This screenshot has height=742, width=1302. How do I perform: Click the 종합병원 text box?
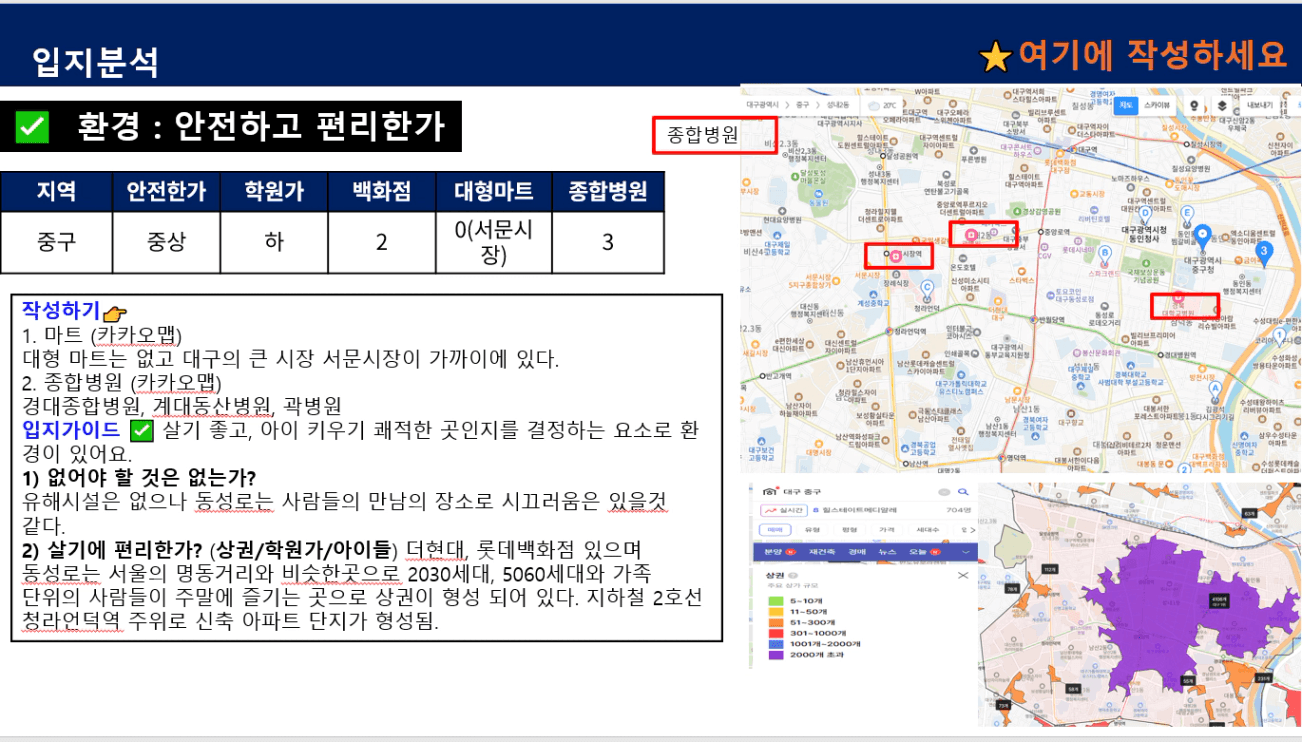point(714,135)
